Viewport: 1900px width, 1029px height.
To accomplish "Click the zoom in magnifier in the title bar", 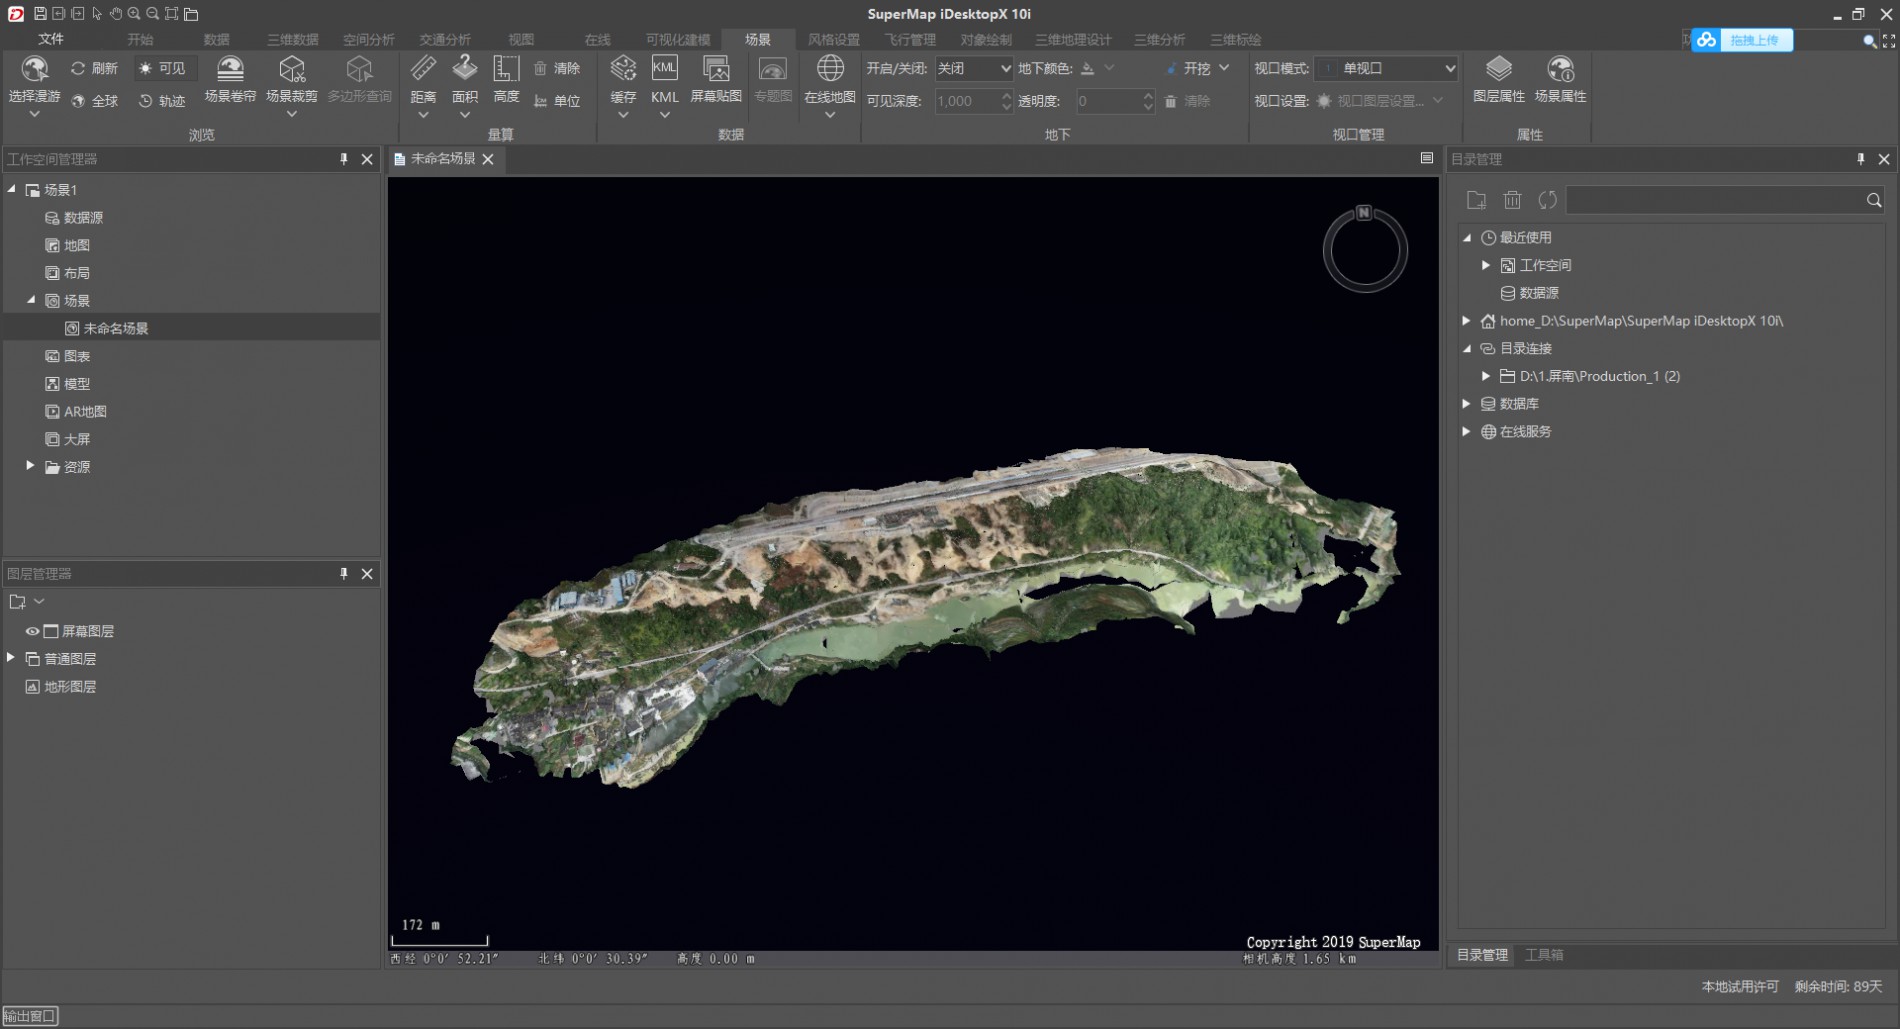I will pyautogui.click(x=134, y=14).
